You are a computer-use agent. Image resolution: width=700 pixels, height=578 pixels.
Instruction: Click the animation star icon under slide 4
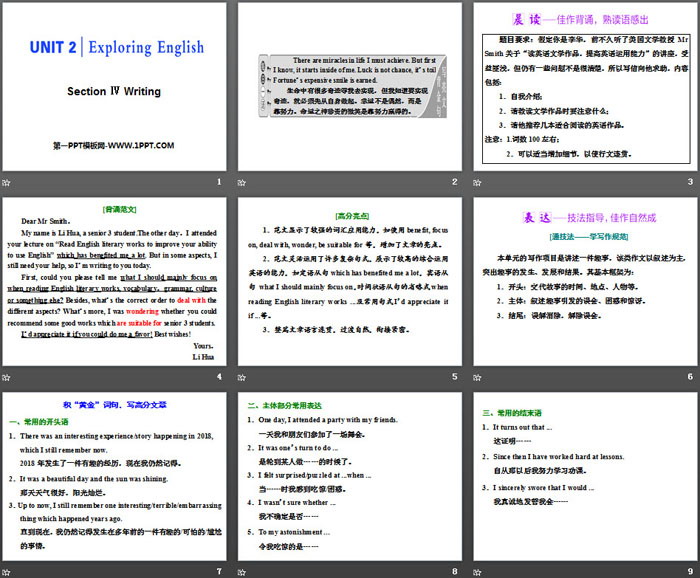tap(7, 376)
